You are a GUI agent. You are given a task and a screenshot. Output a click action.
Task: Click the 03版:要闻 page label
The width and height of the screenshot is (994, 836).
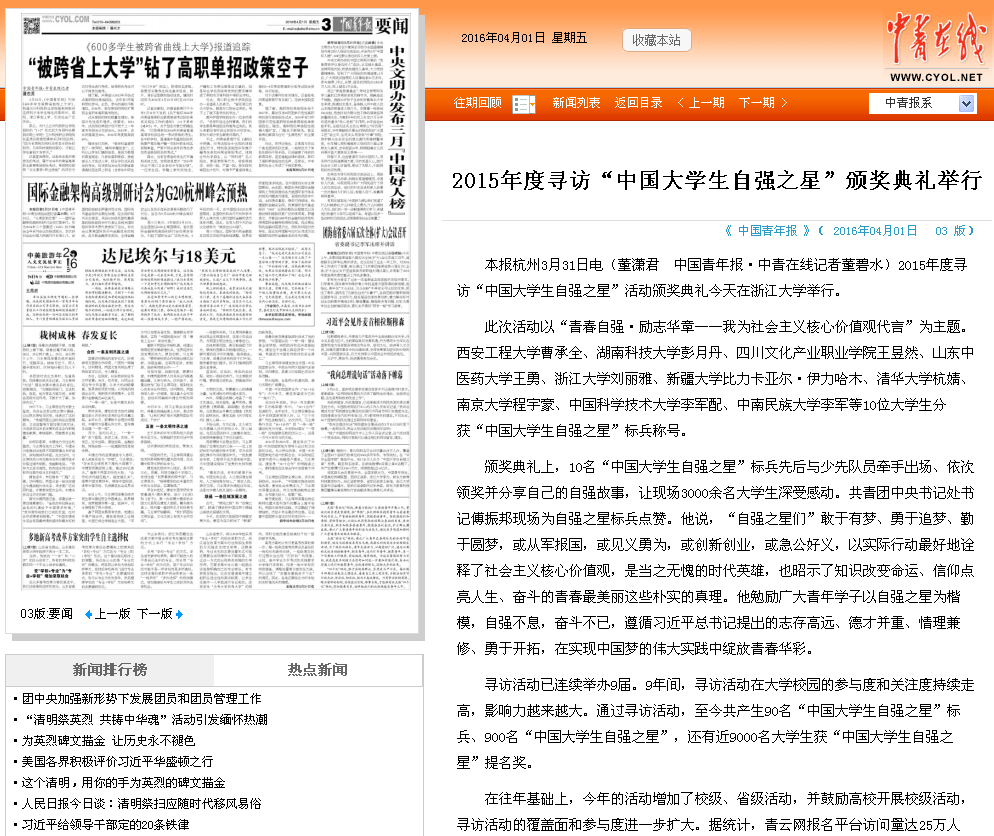(x=46, y=614)
